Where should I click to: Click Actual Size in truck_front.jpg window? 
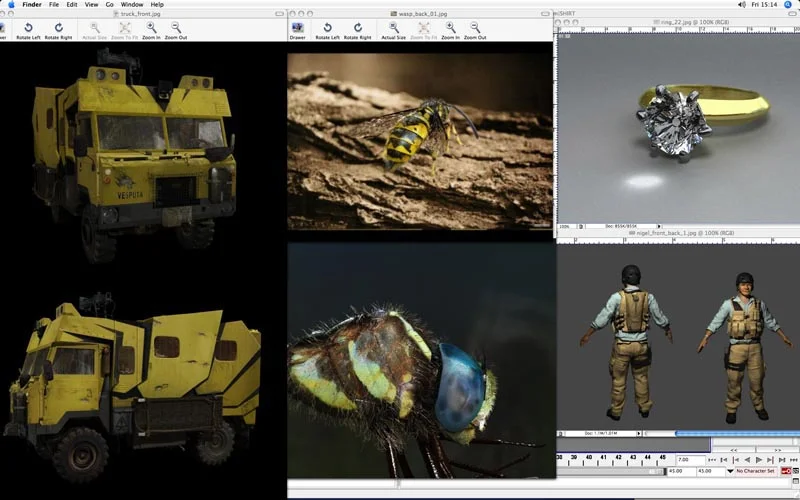click(x=94, y=31)
